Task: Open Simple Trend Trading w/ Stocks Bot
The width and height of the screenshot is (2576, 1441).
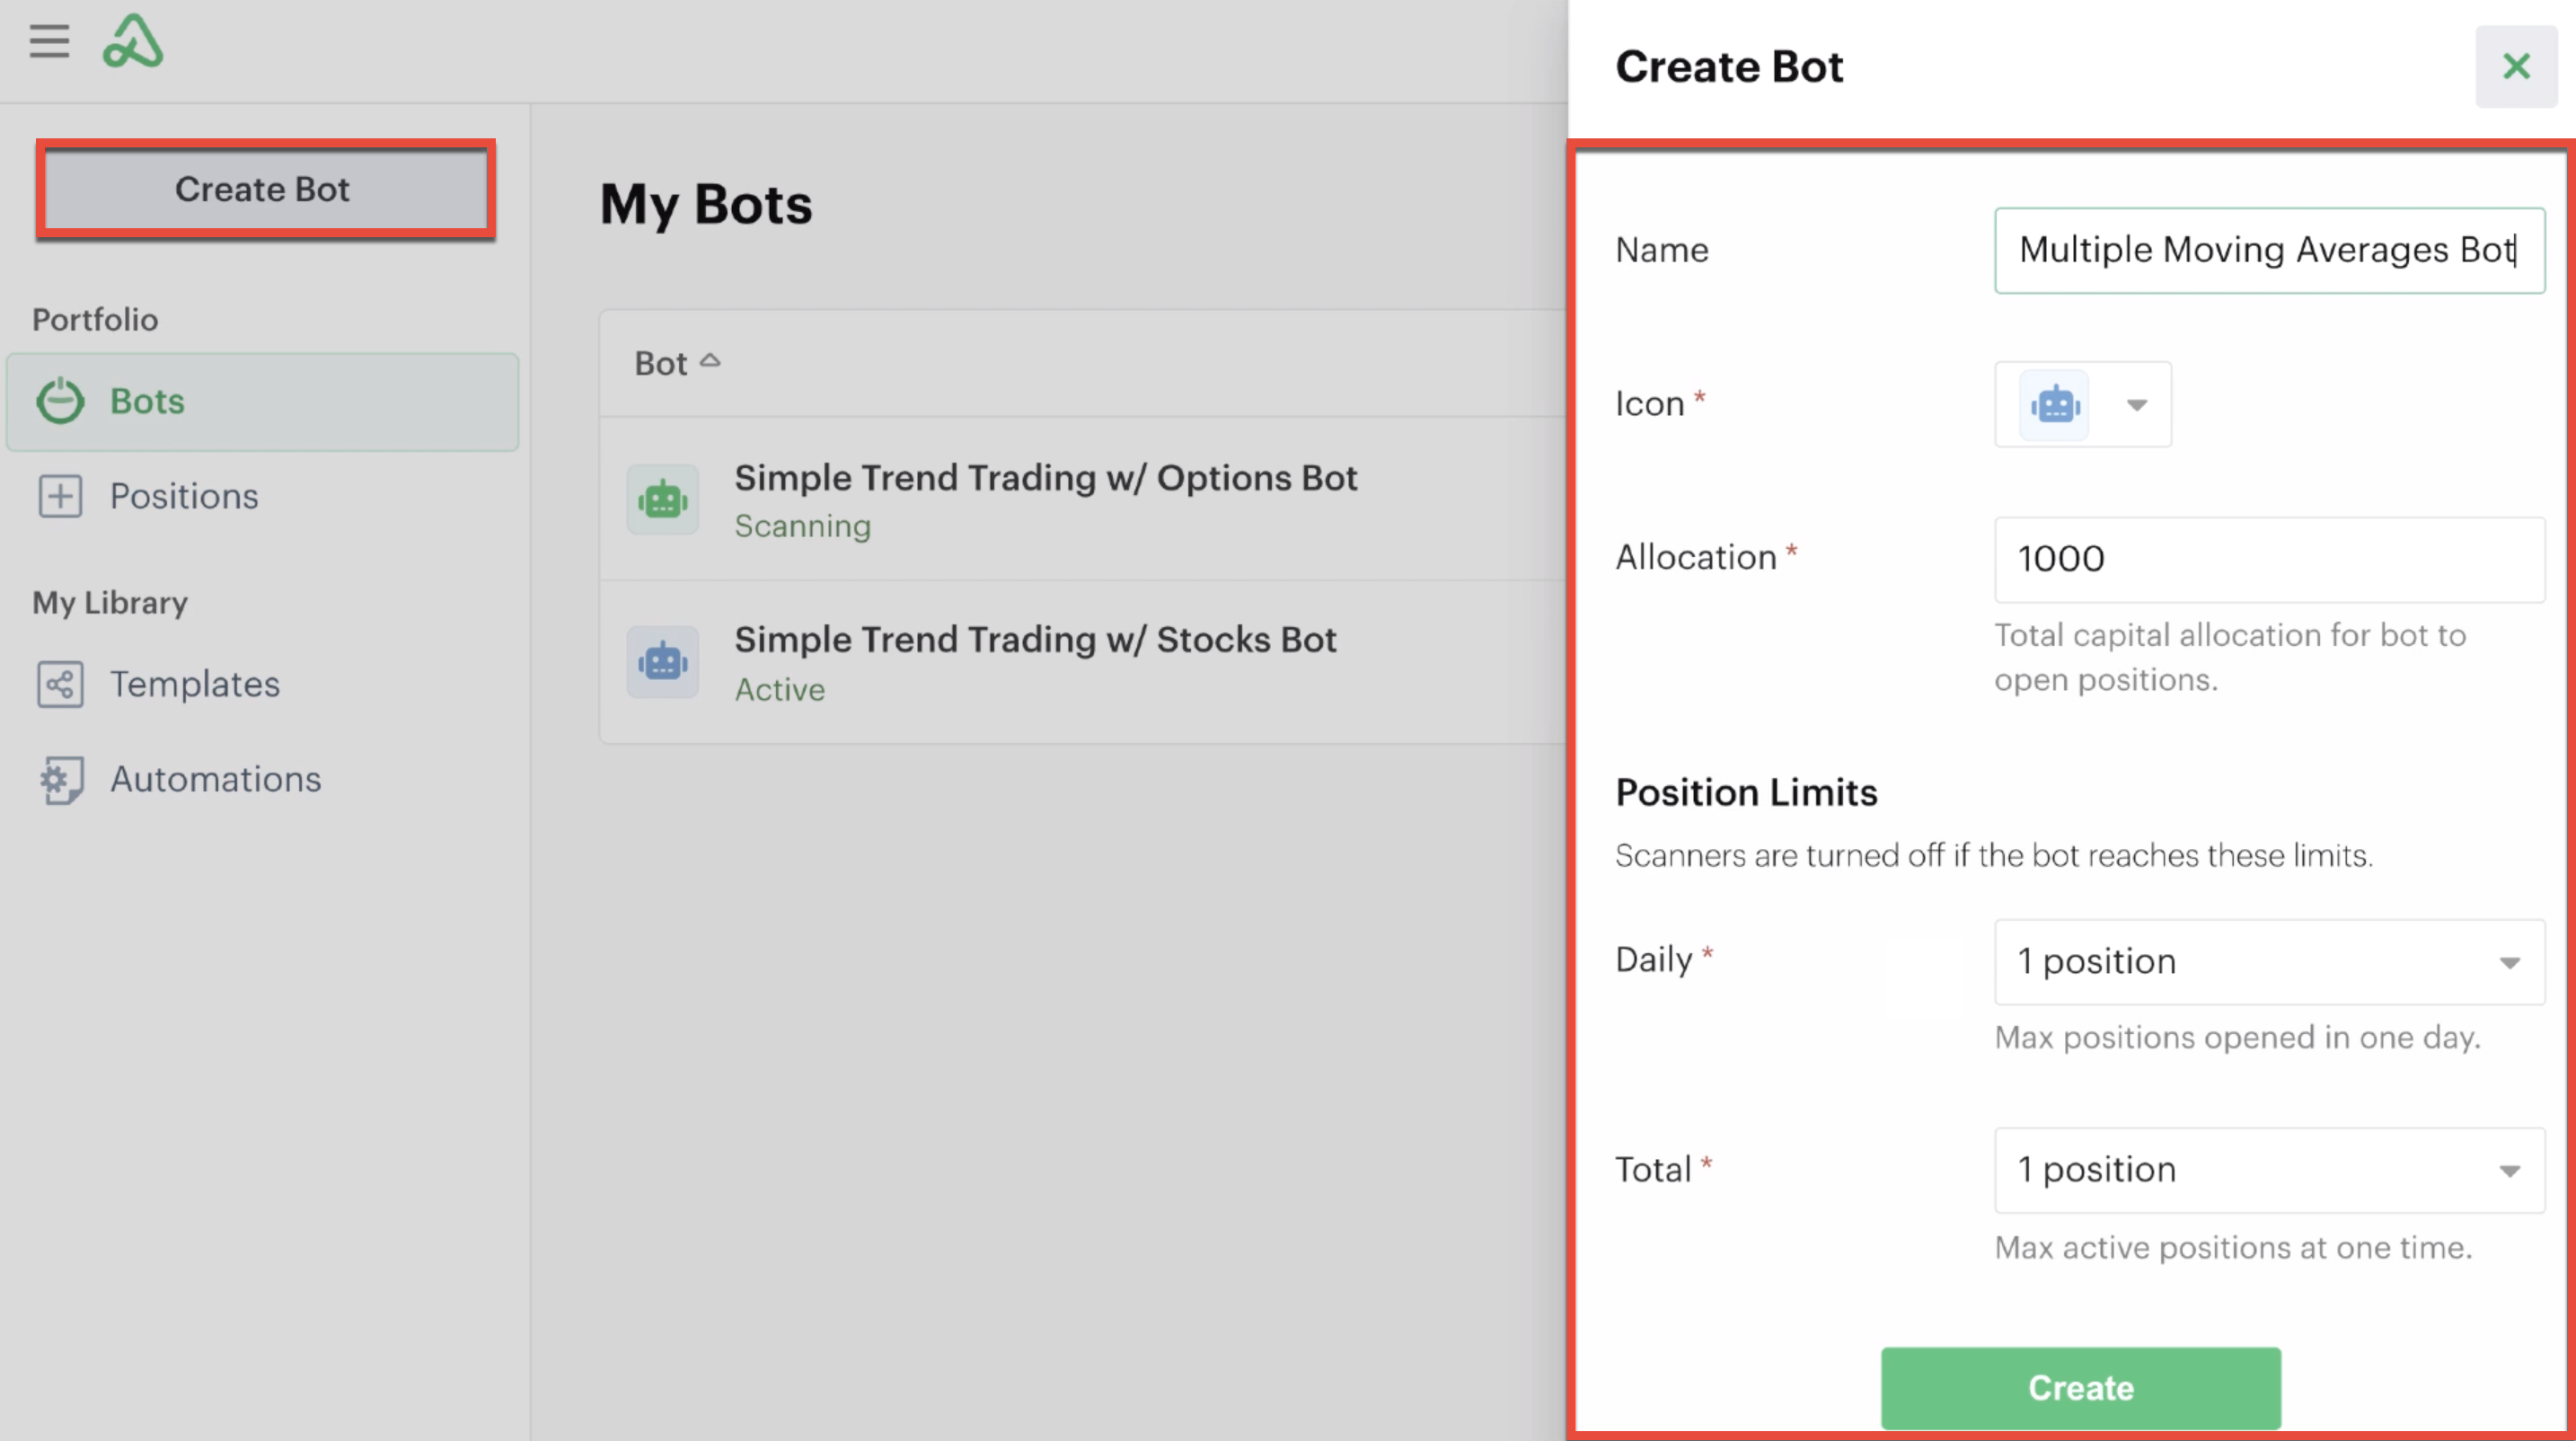Action: pyautogui.click(x=1035, y=640)
